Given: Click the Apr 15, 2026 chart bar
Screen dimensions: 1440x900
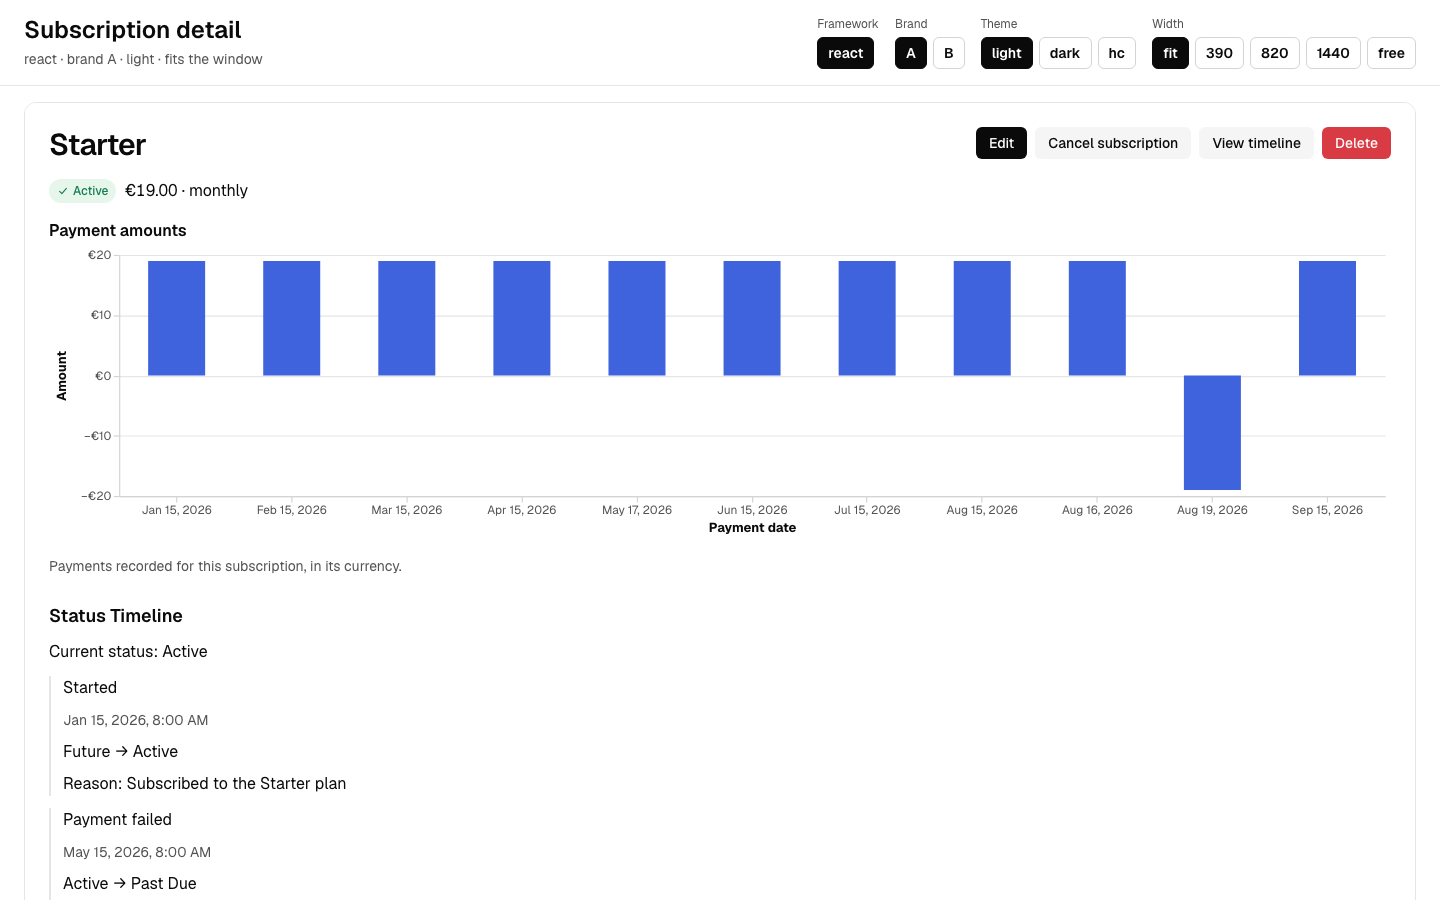Looking at the screenshot, I should (x=522, y=318).
